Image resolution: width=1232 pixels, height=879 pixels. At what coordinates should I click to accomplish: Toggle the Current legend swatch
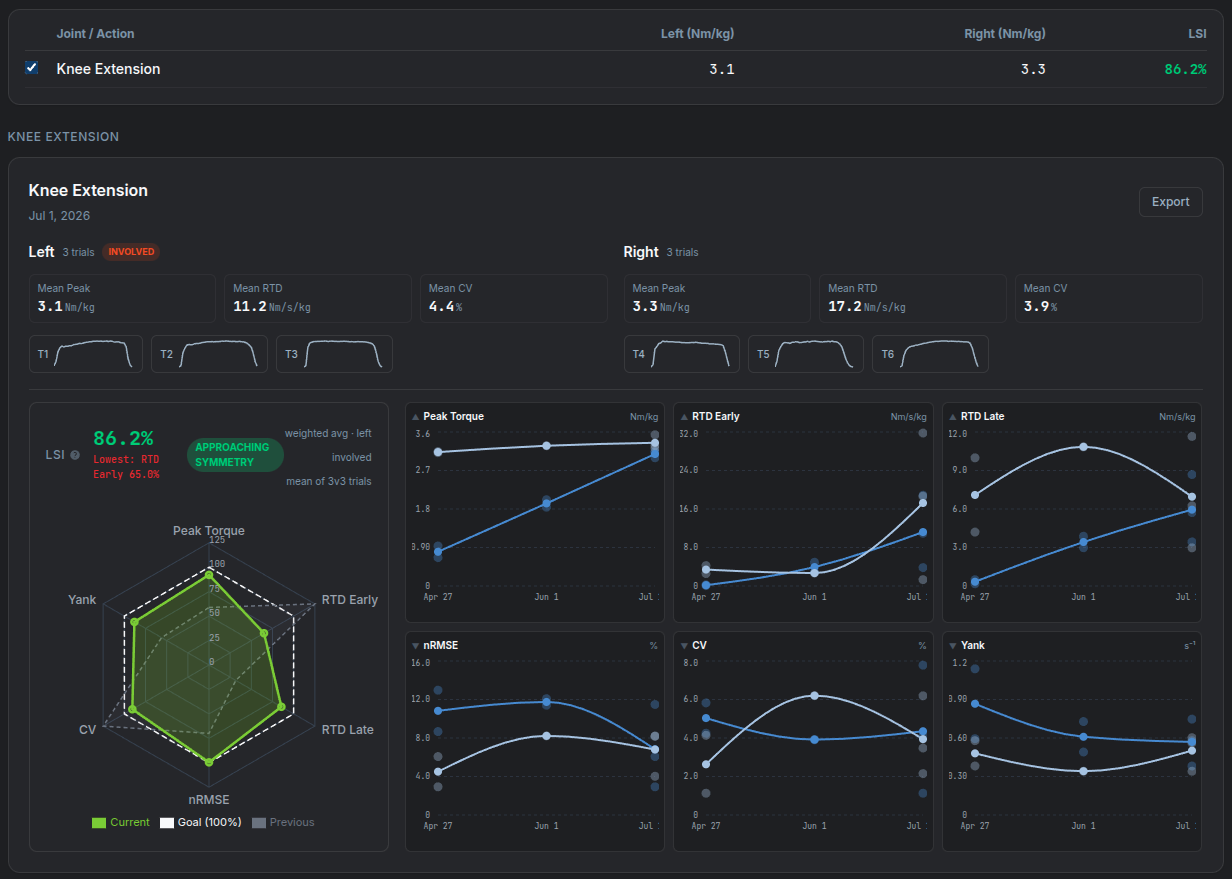tap(98, 823)
